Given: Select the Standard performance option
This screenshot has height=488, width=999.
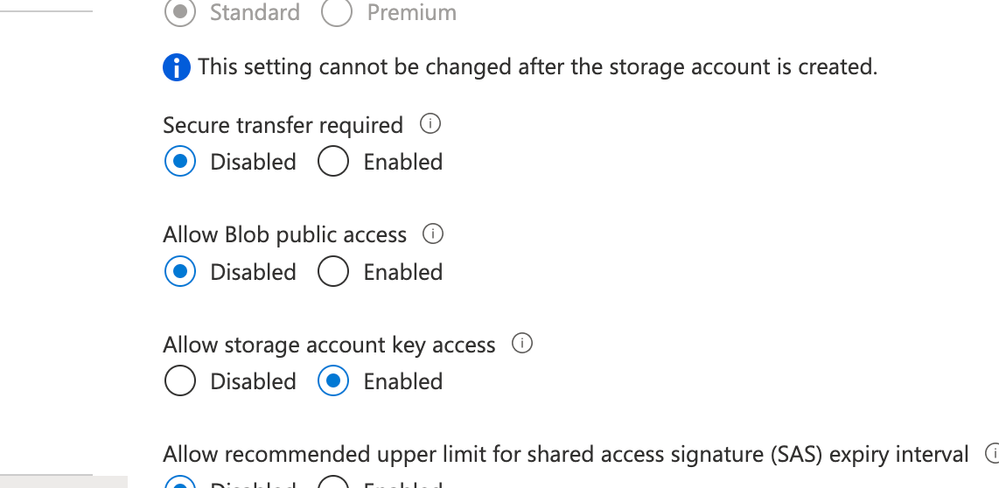Looking at the screenshot, I should tap(180, 13).
